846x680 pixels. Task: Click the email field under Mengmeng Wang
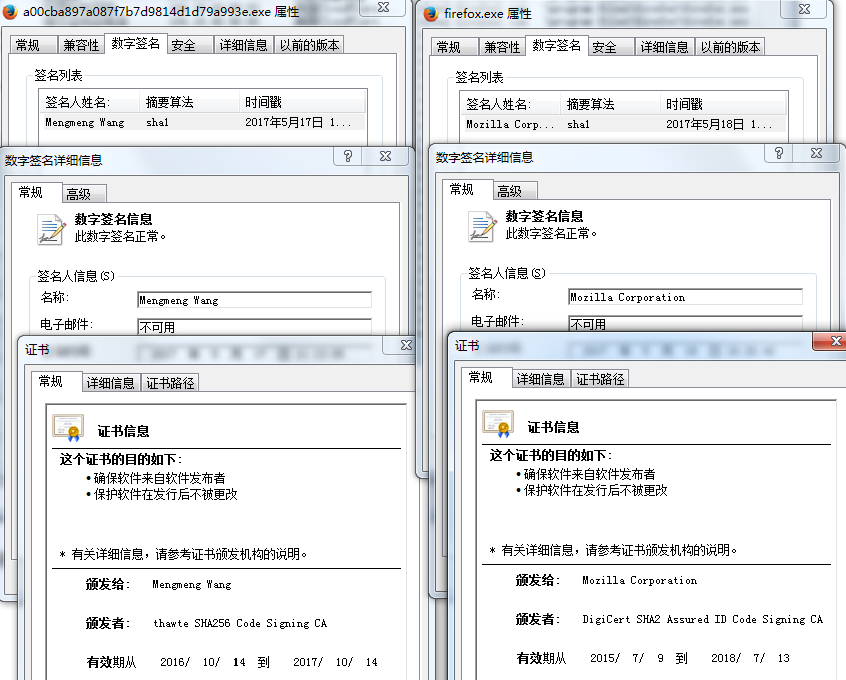[x=255, y=326]
